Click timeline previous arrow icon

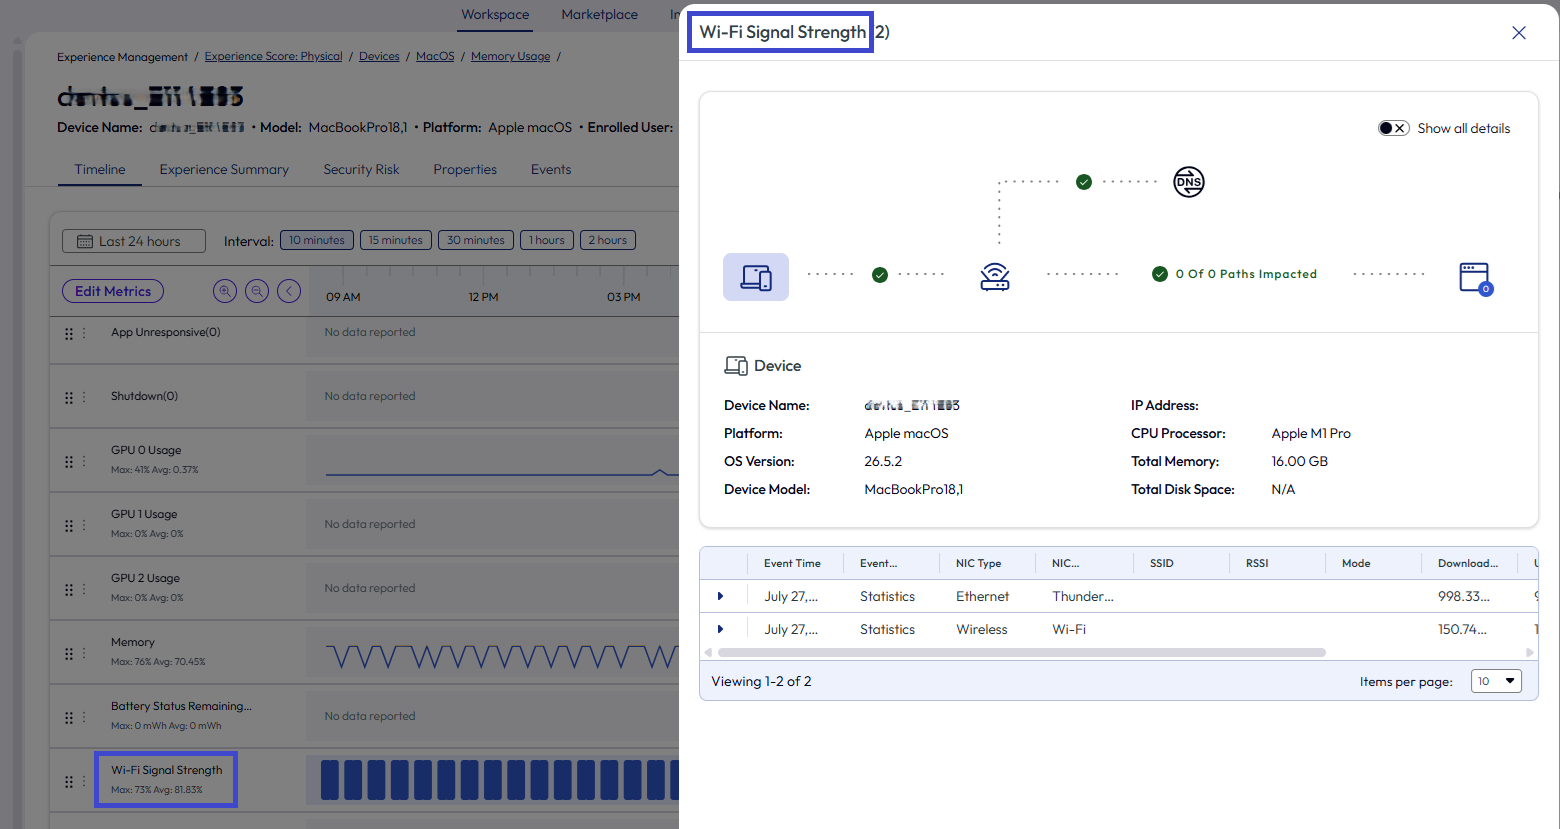pyautogui.click(x=289, y=291)
